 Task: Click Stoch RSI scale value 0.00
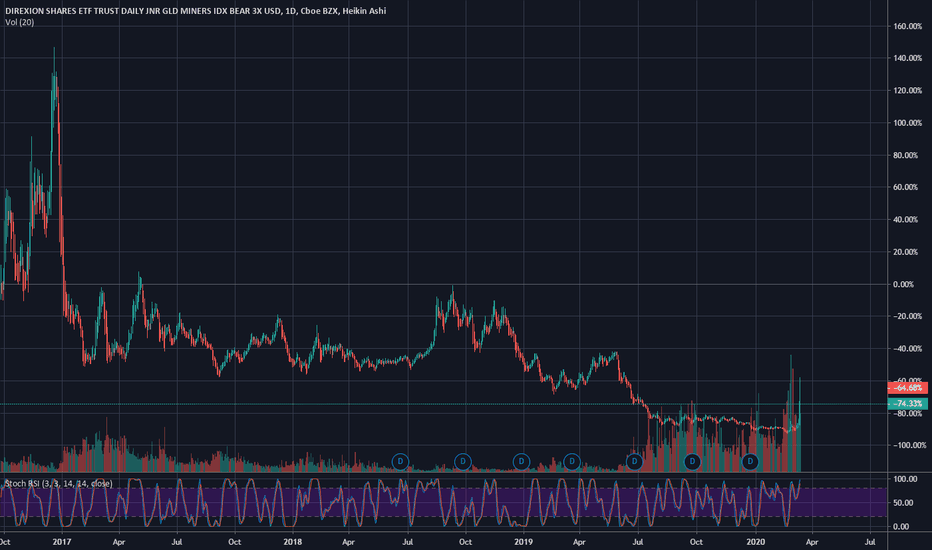click(902, 527)
